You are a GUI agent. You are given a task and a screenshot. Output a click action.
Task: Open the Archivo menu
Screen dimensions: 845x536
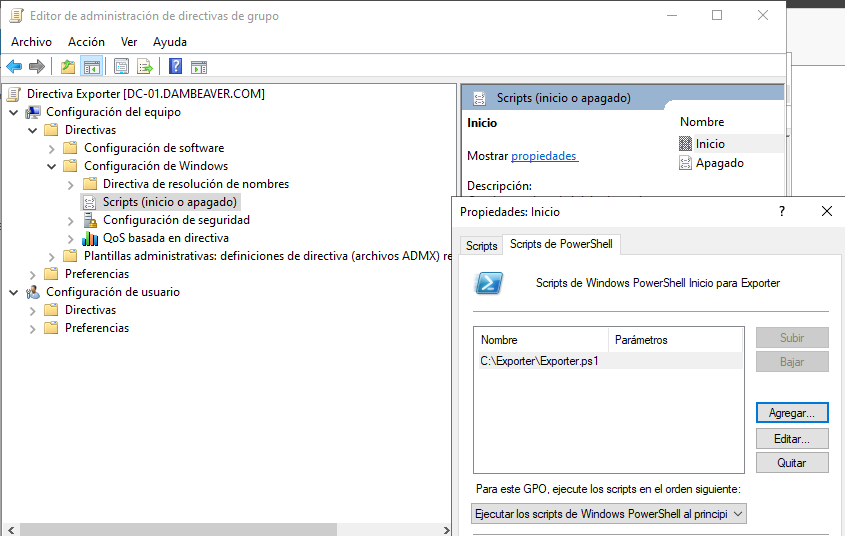click(31, 41)
